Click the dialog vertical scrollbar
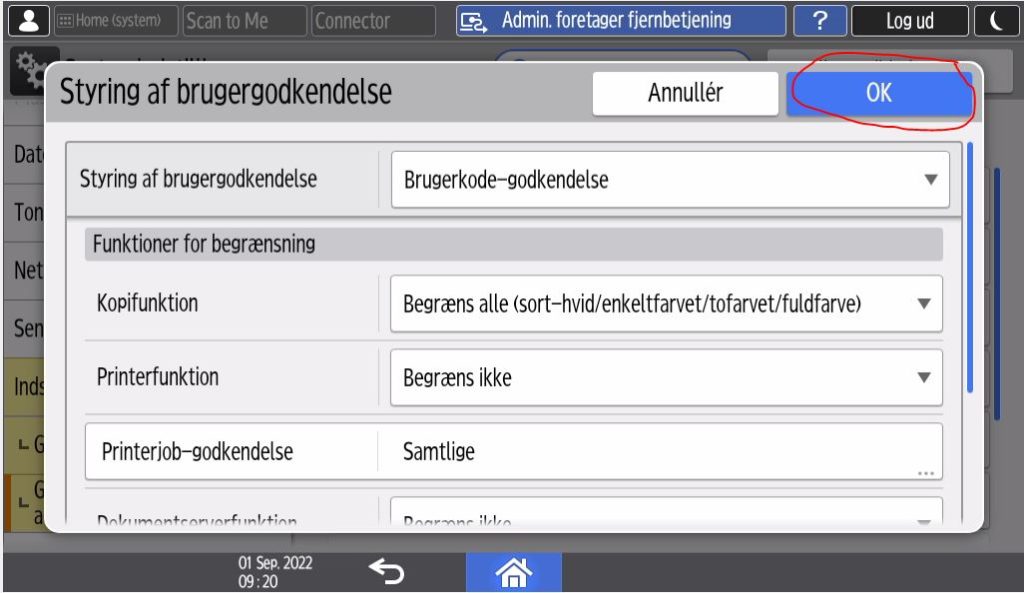The image size is (1024, 593). click(x=969, y=268)
